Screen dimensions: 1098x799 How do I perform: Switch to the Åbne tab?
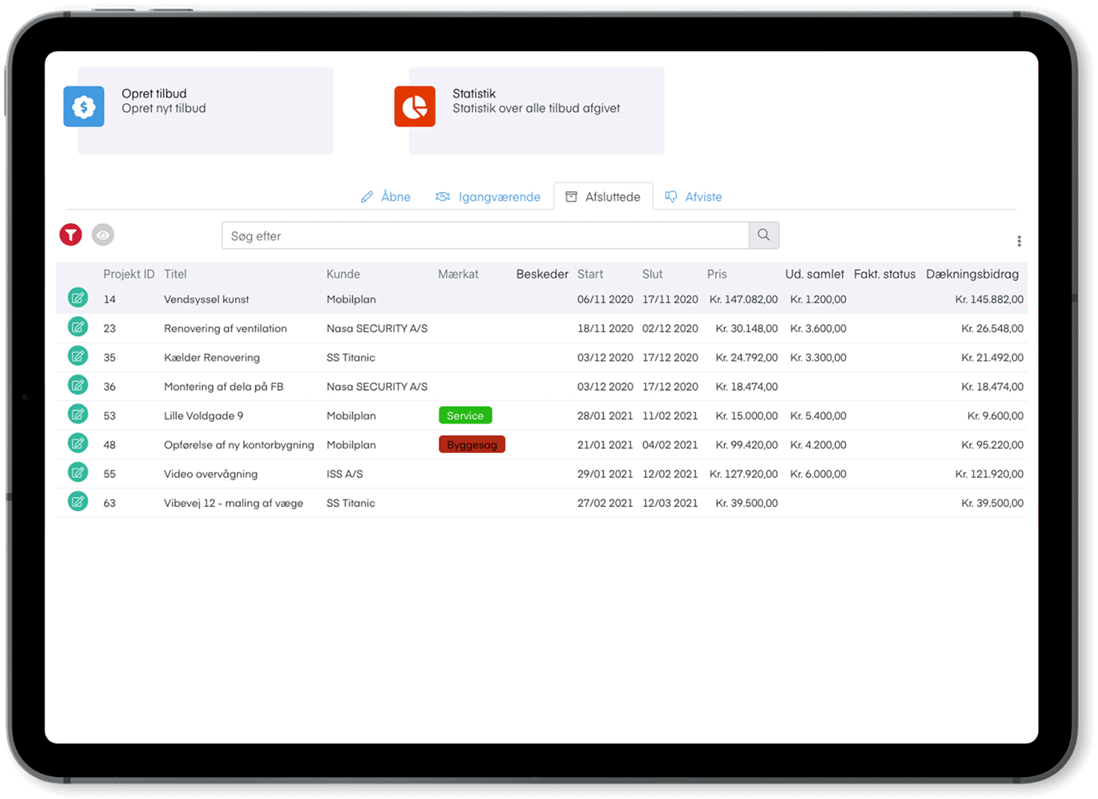pyautogui.click(x=386, y=197)
